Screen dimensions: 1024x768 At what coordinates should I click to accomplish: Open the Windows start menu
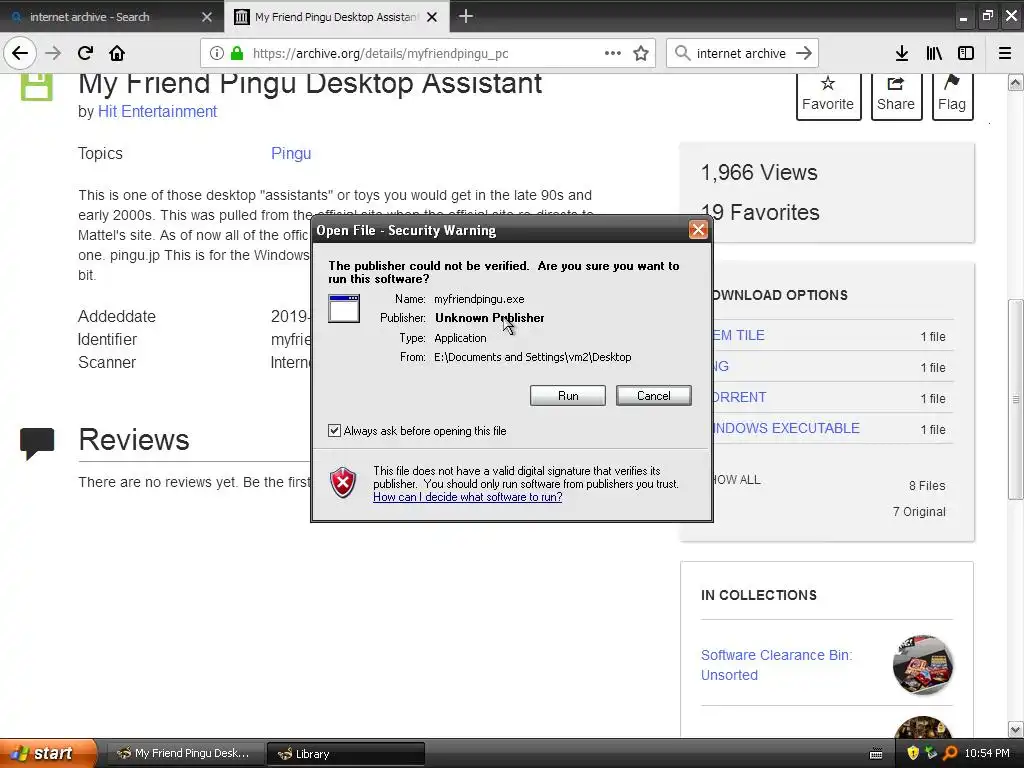tap(48, 754)
